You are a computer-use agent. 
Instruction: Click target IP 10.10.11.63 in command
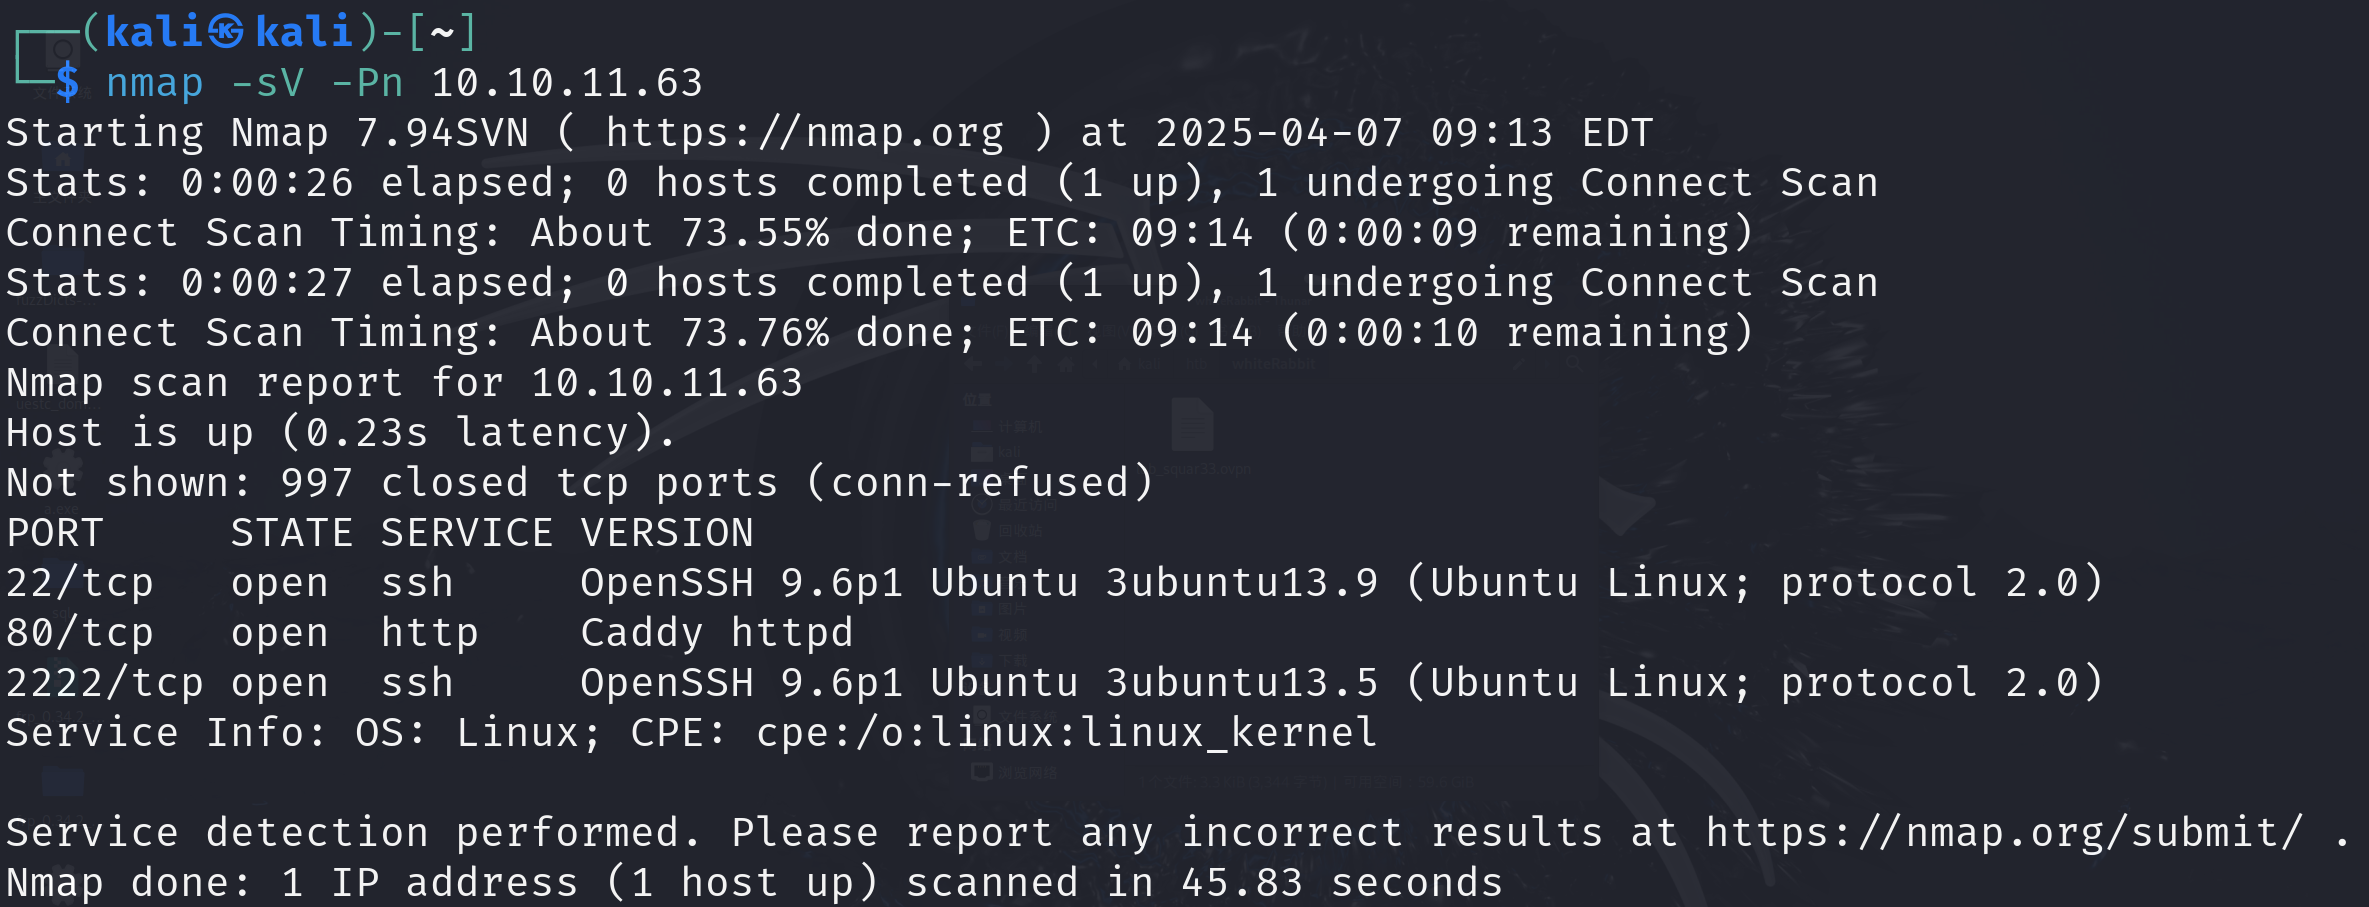[567, 83]
